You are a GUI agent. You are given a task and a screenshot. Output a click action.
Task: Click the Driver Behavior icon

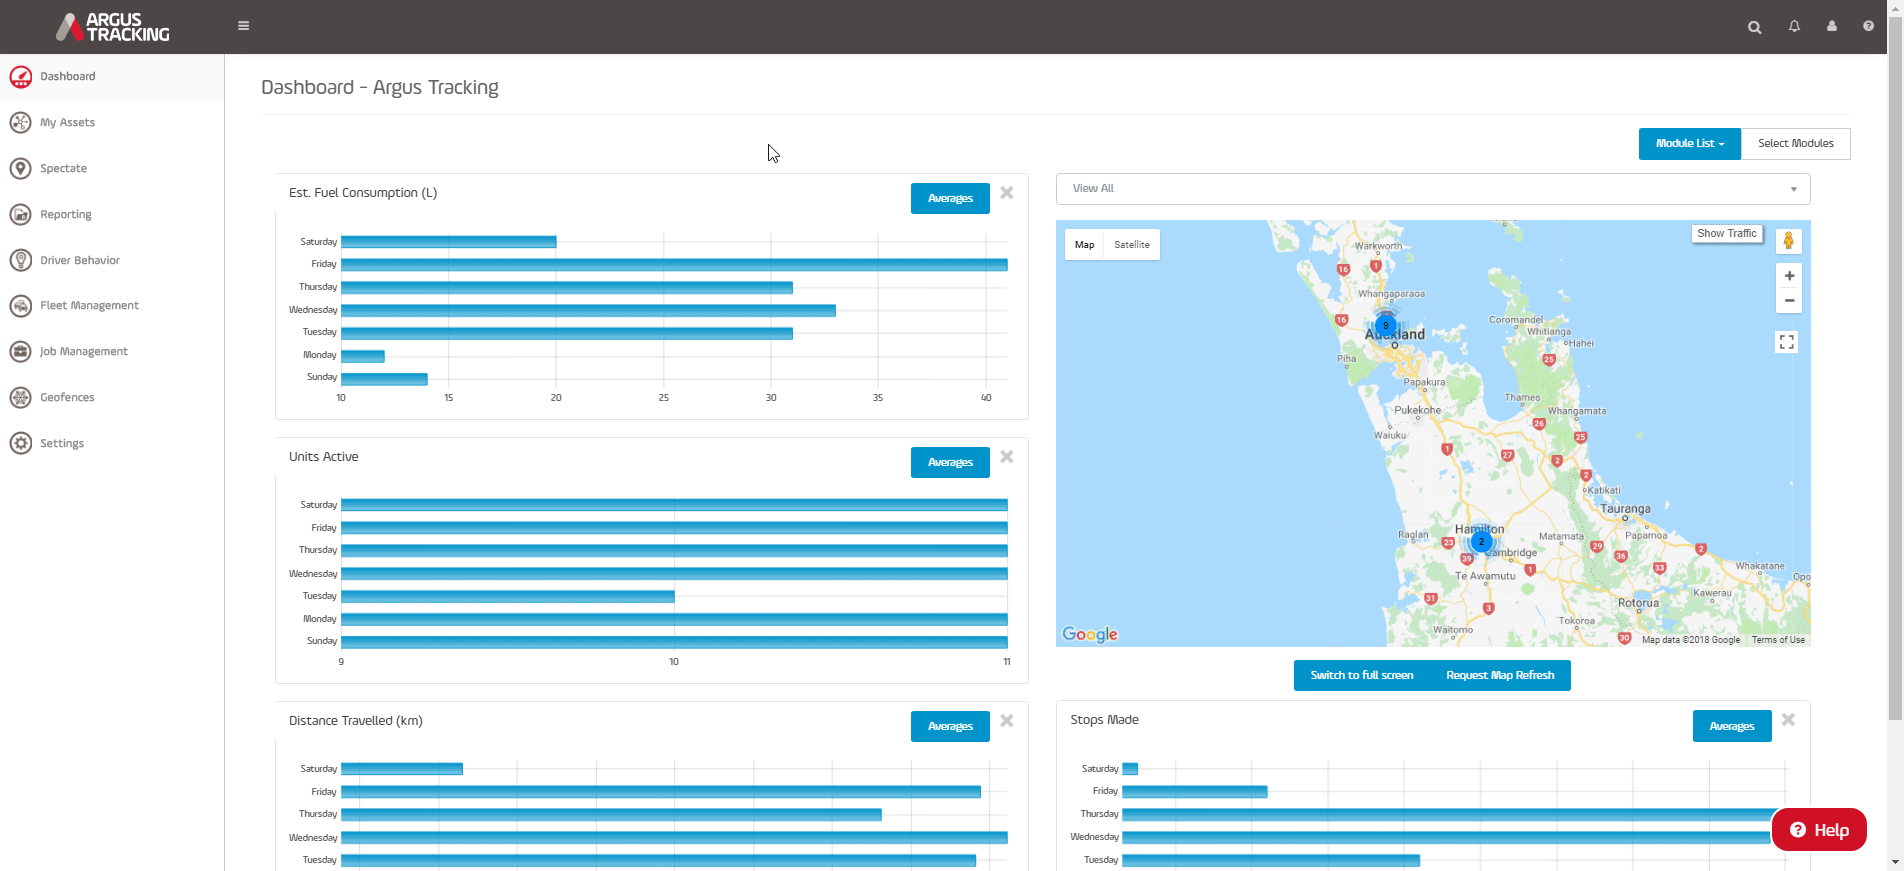(20, 260)
